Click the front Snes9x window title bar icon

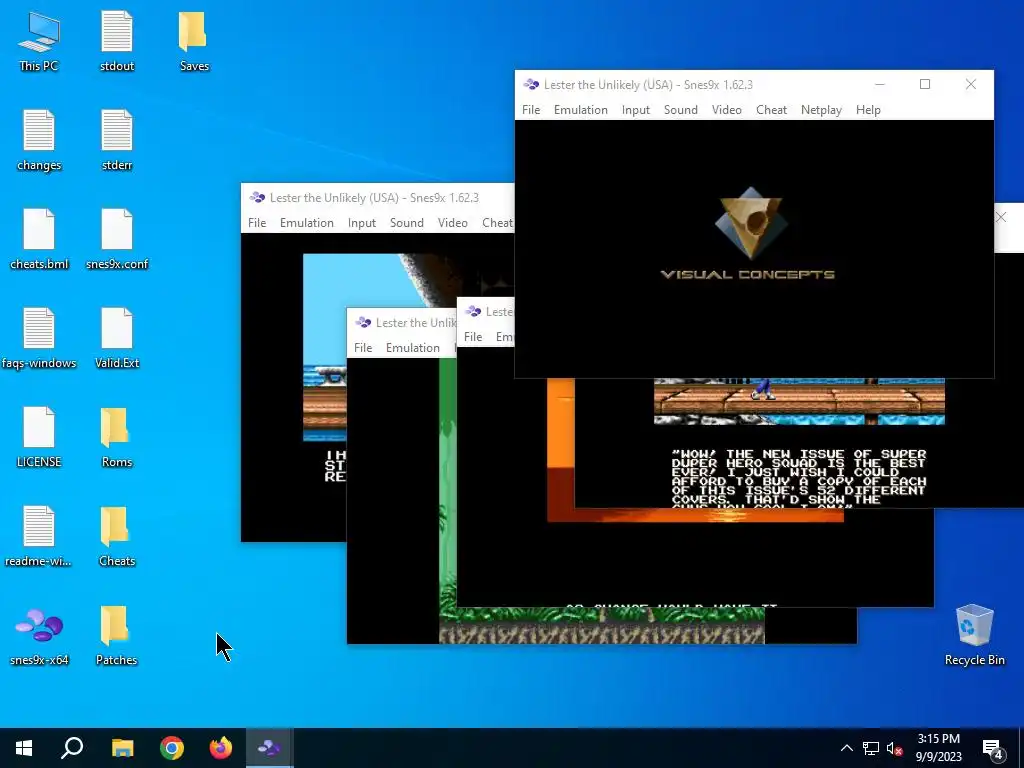[x=531, y=84]
